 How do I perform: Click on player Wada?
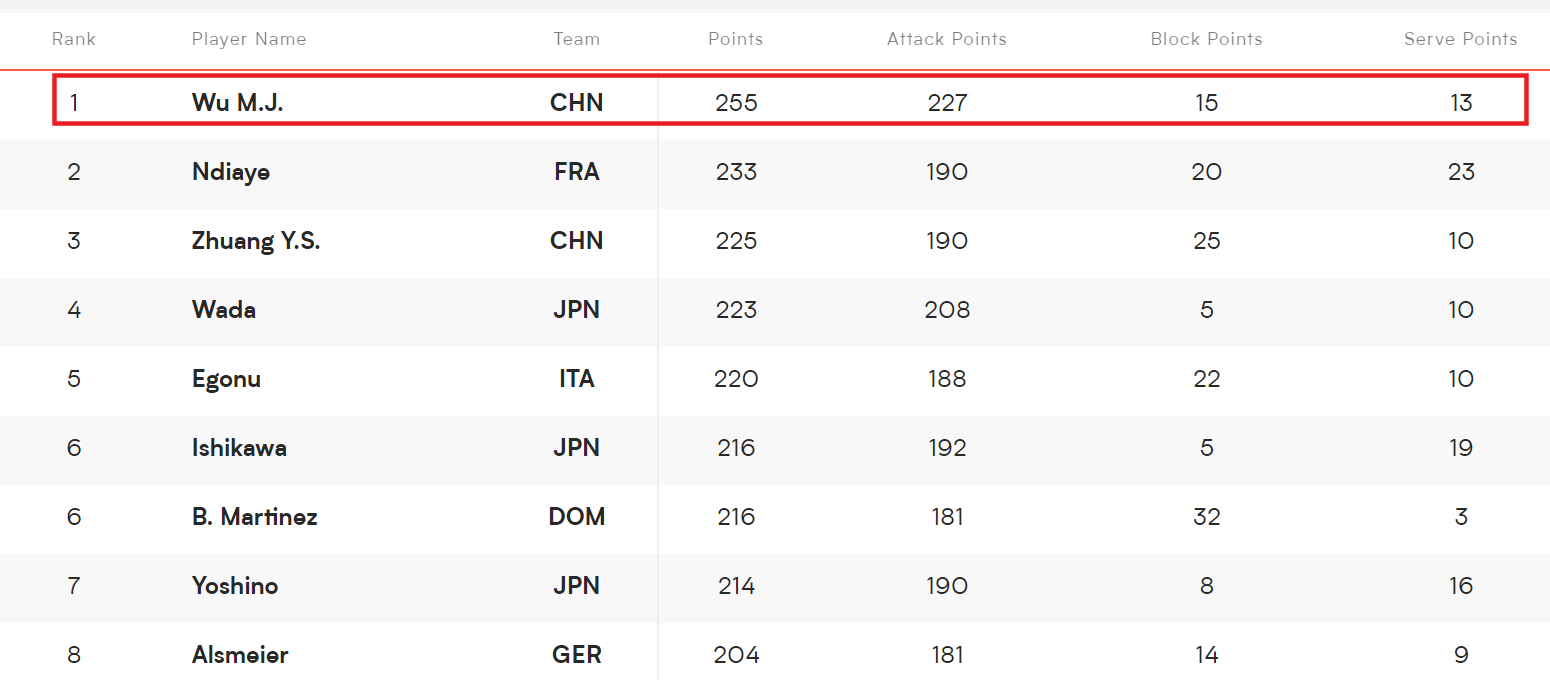[x=224, y=310]
